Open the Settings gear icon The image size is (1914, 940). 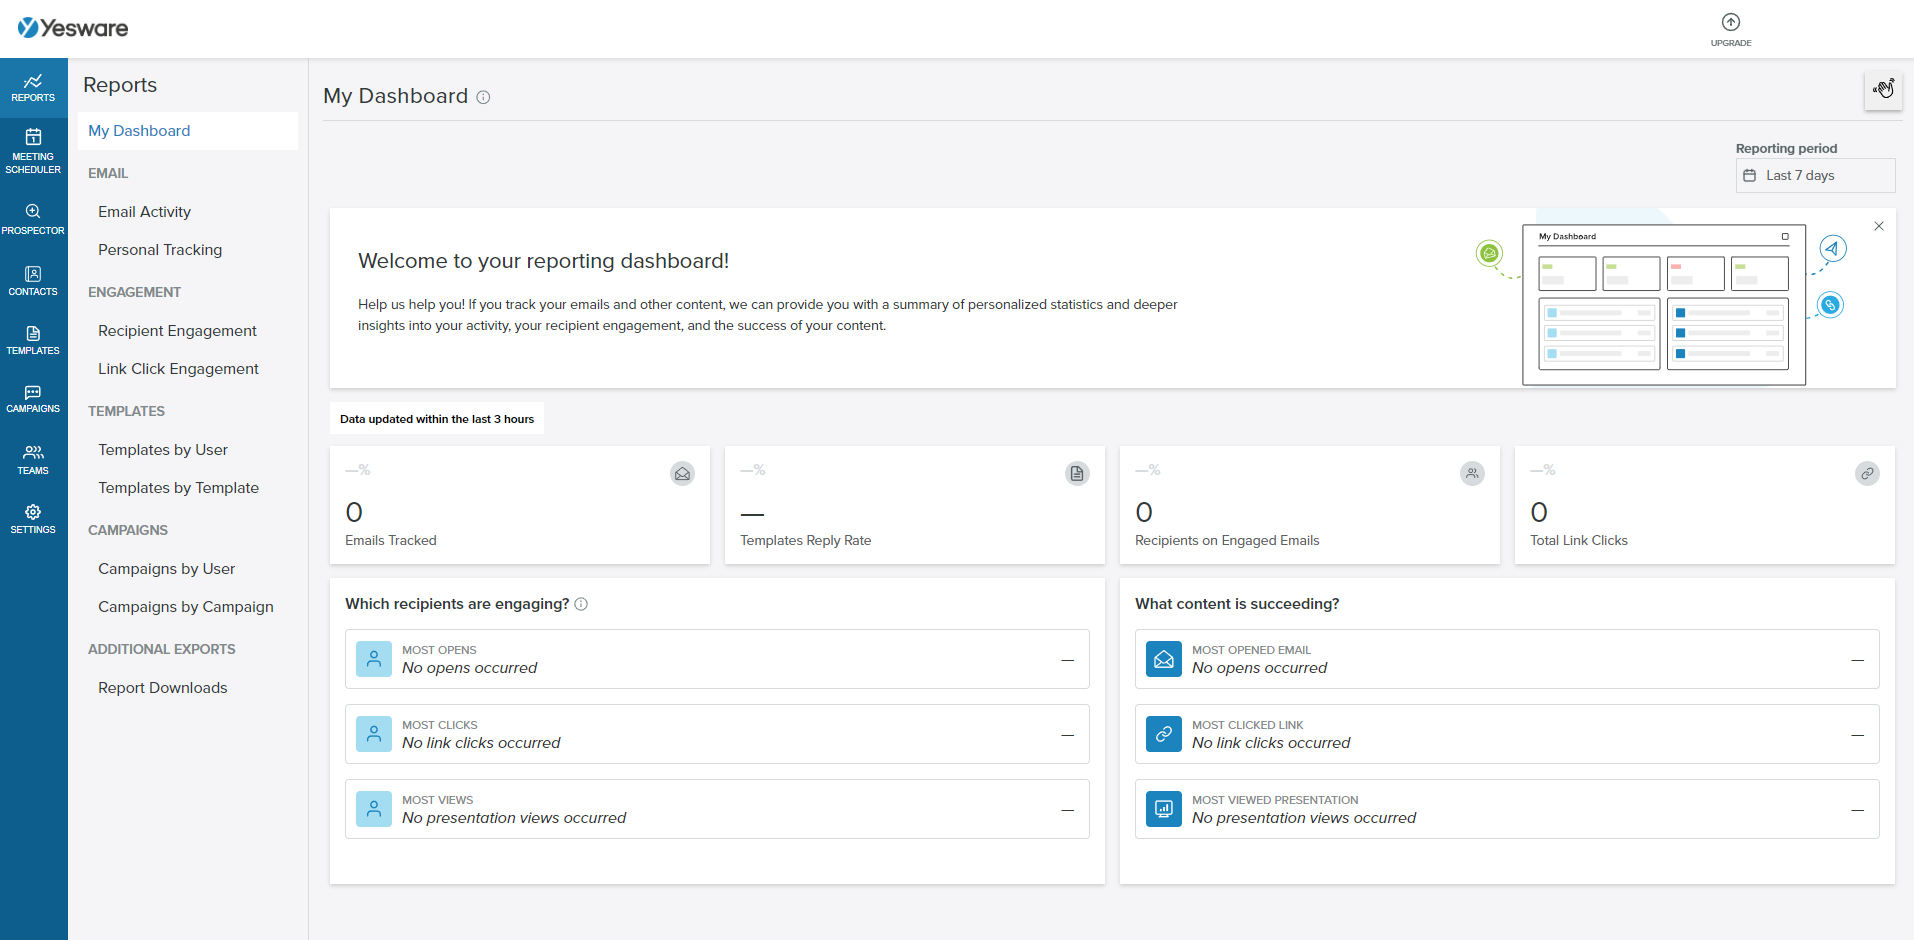coord(33,519)
